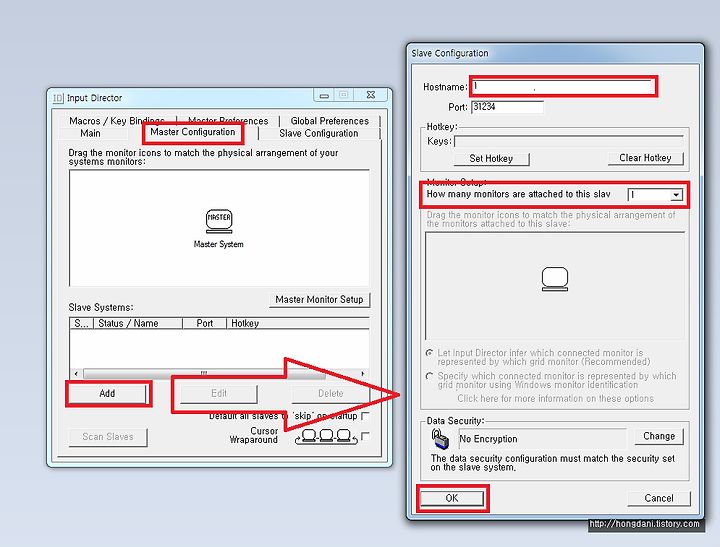
Task: Switch to the Slave Configuration tab
Action: click(319, 133)
